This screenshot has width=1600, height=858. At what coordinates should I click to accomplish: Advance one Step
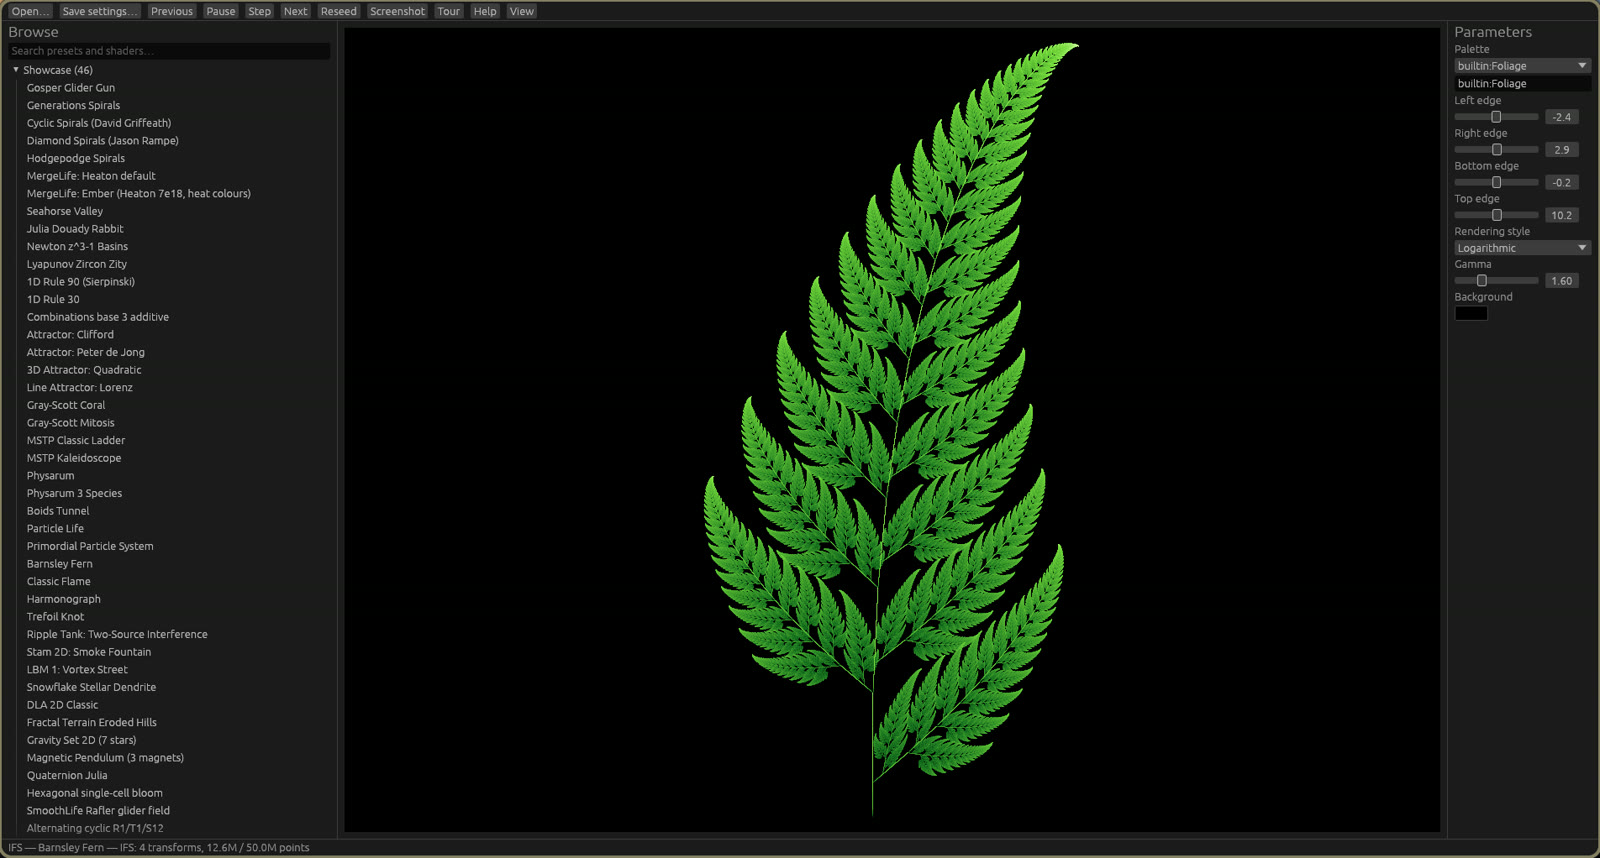tap(260, 11)
